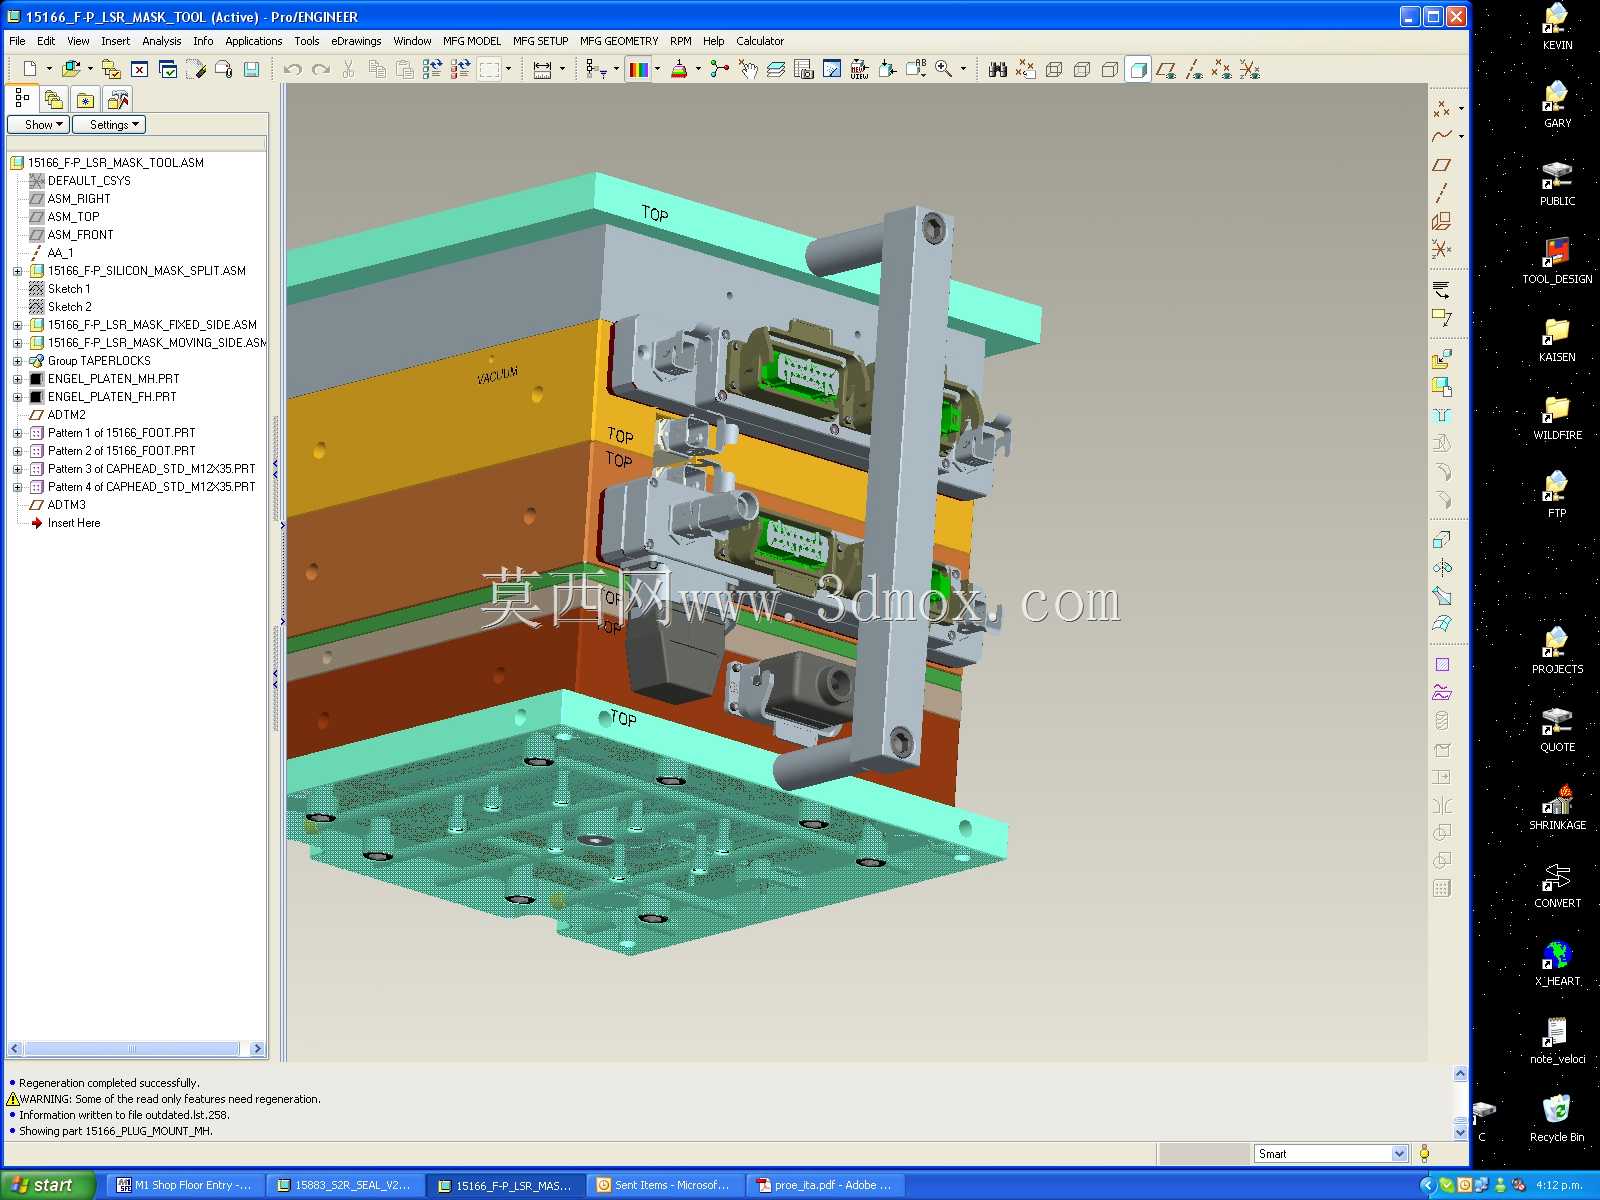Select Sketch 2 in model tree
Screen dimensions: 1600x1200
click(69, 307)
